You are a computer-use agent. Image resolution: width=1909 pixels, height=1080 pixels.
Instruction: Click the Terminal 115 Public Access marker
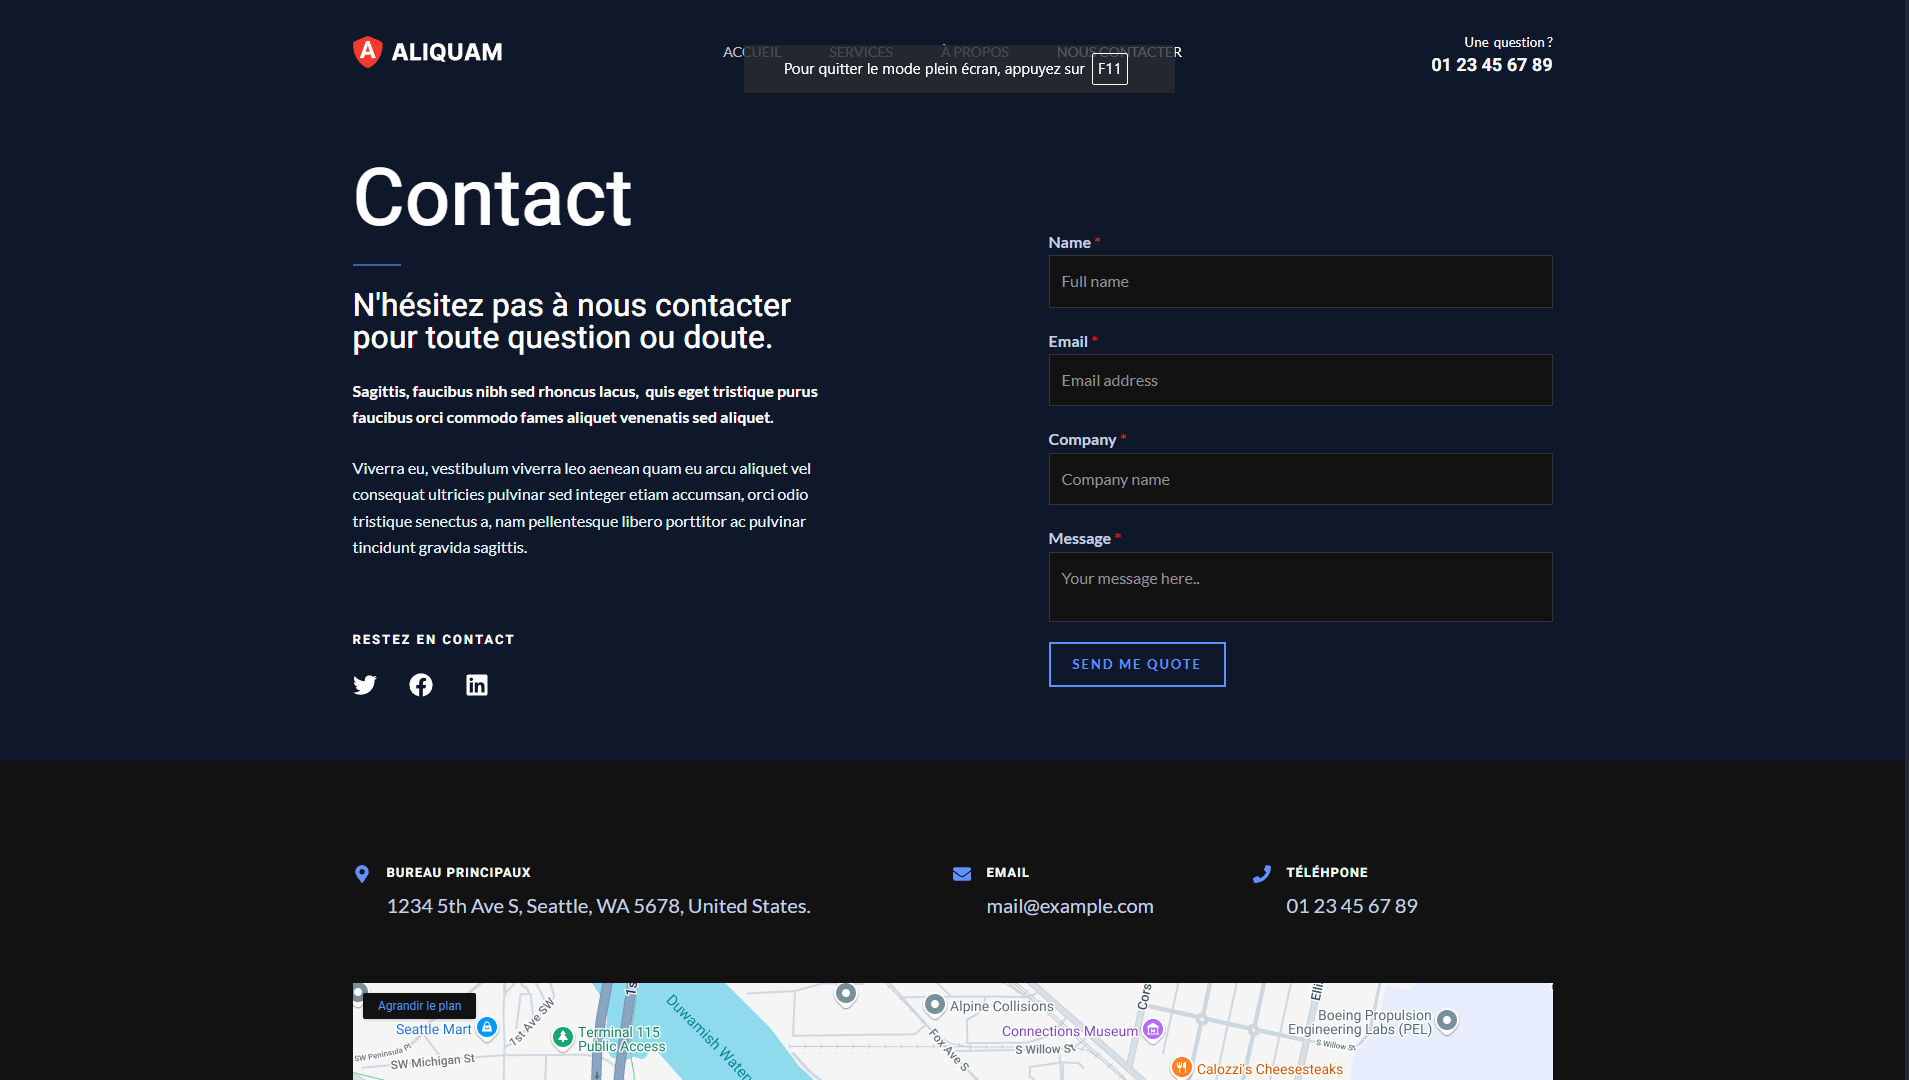tap(563, 1037)
